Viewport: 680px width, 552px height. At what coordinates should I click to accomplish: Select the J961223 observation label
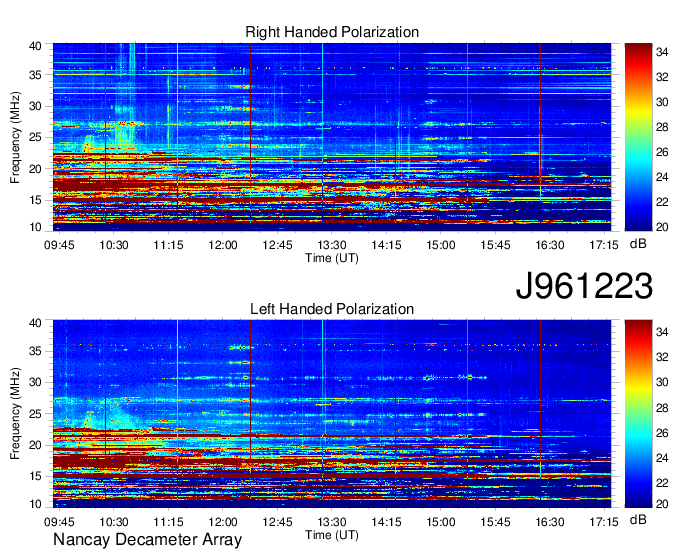(x=584, y=285)
